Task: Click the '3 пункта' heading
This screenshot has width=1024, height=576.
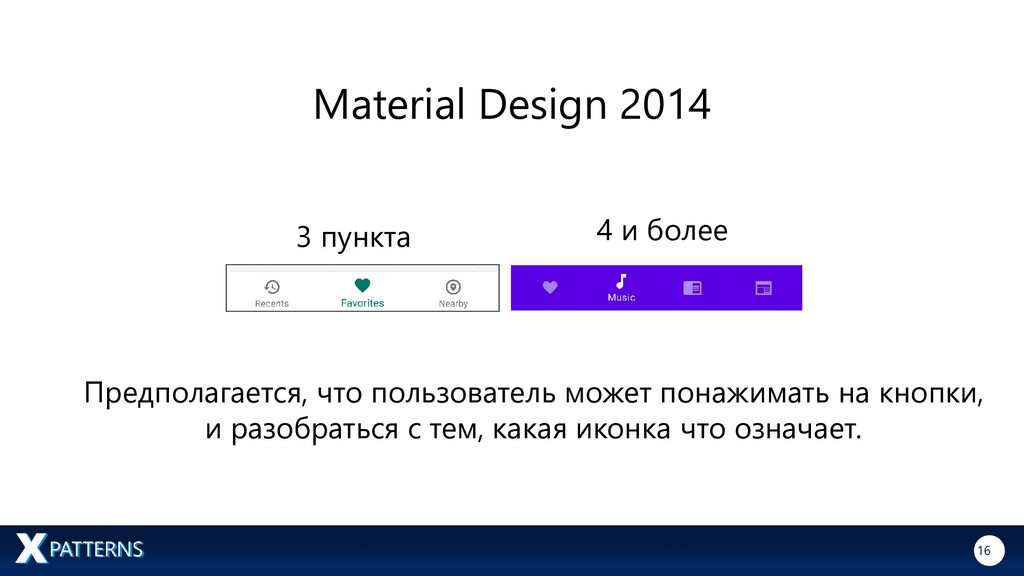Action: coord(353,236)
